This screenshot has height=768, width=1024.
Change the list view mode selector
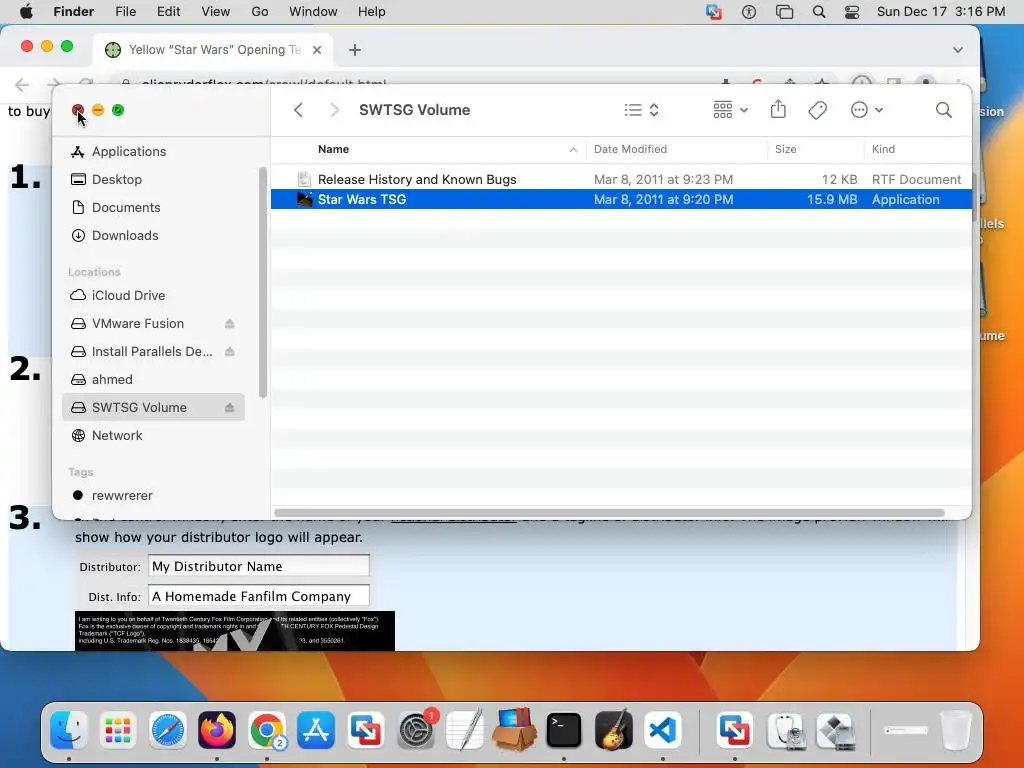(x=641, y=110)
